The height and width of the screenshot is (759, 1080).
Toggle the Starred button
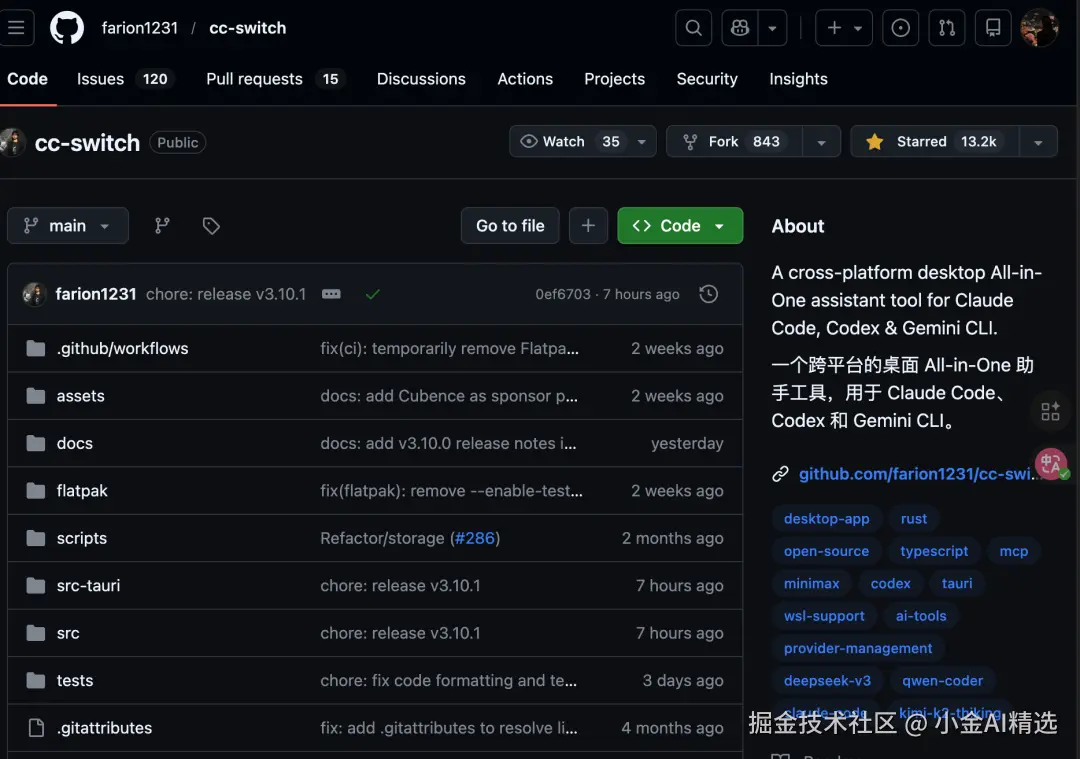point(935,141)
